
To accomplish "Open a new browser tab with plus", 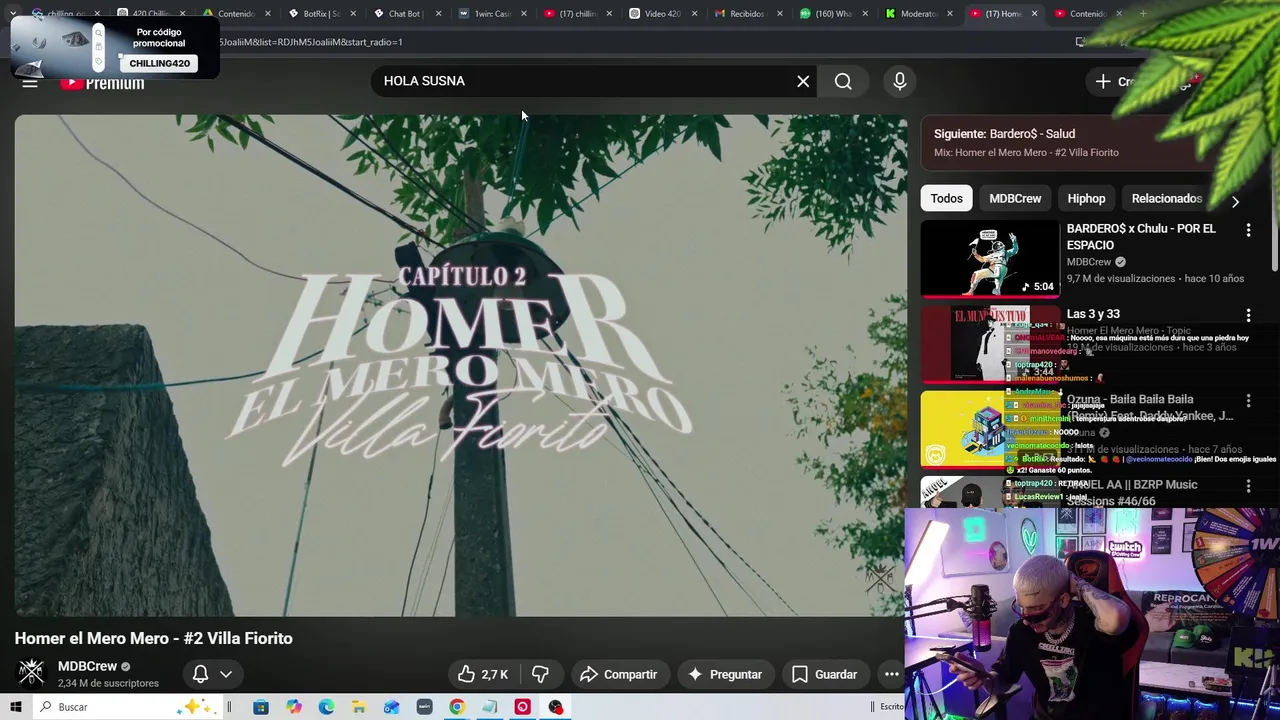I will [1142, 14].
